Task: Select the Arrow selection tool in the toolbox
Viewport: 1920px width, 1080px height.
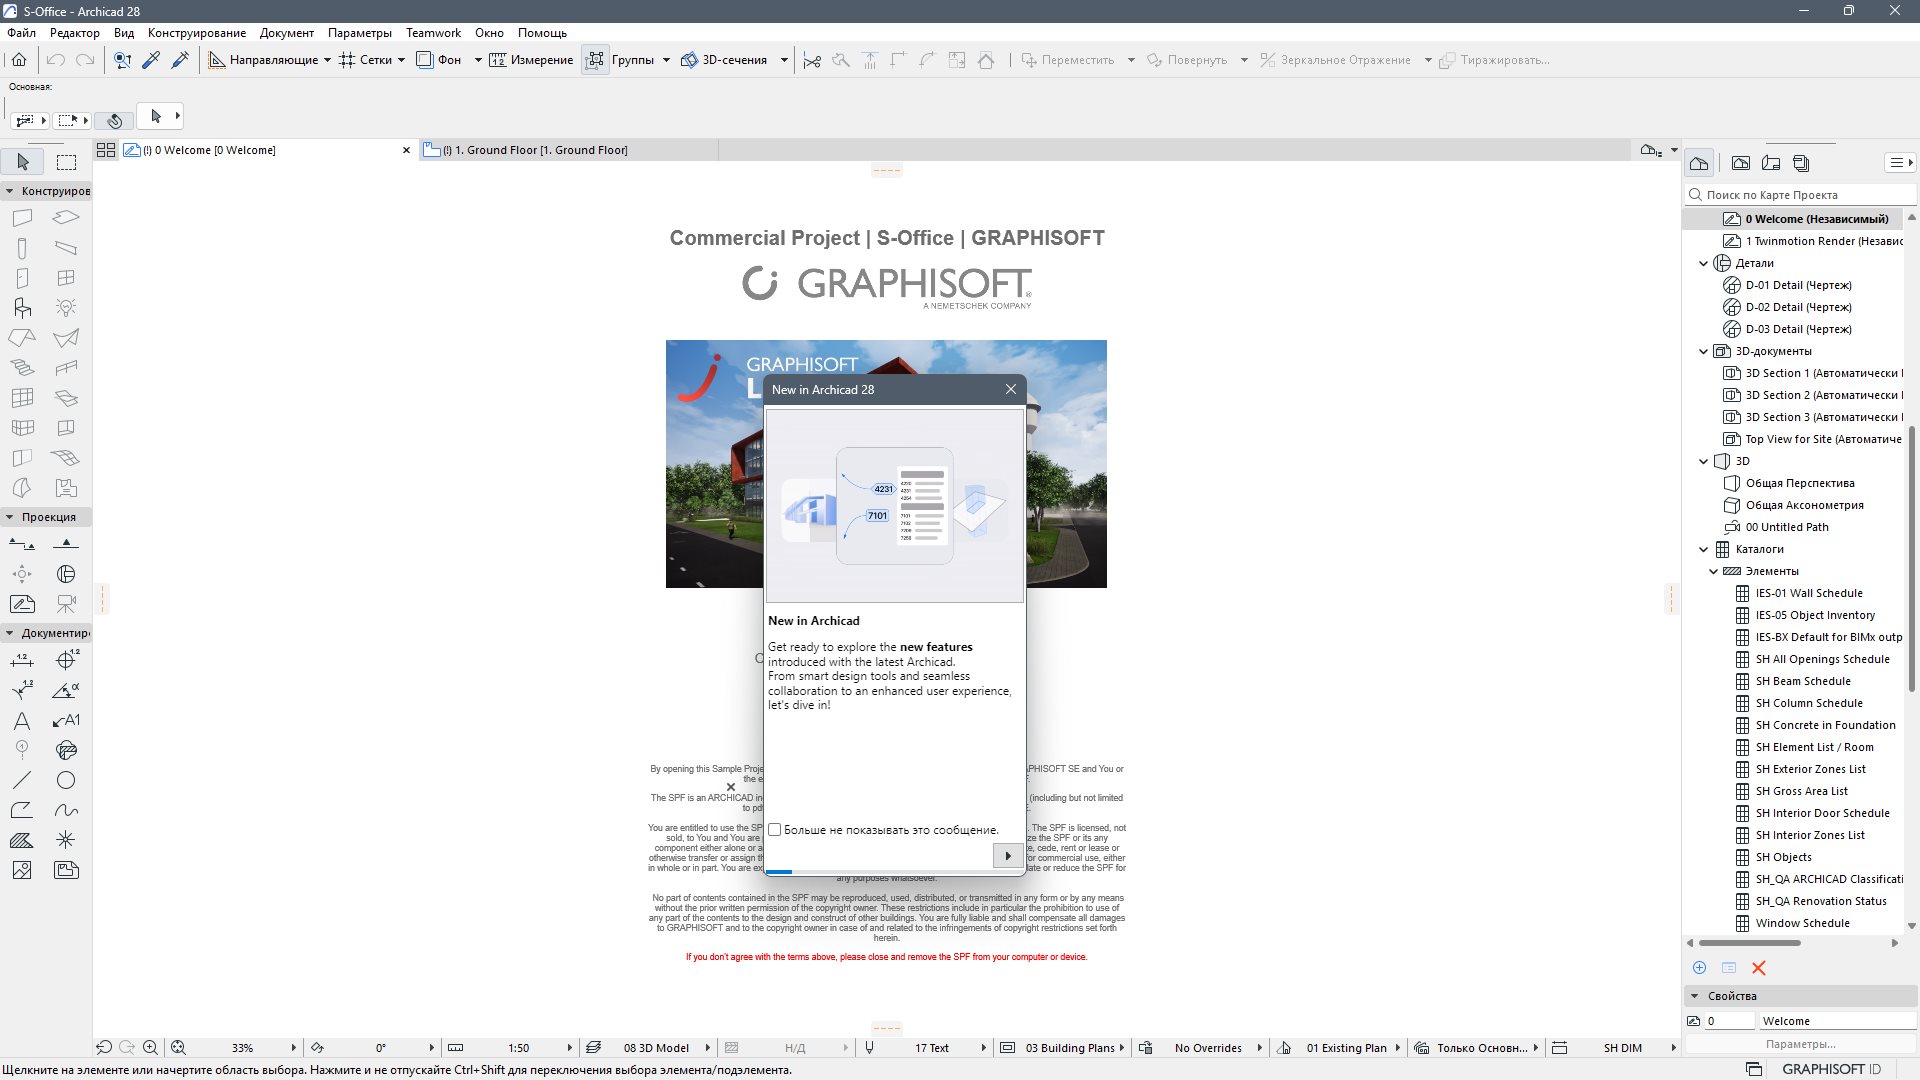Action: coord(23,162)
